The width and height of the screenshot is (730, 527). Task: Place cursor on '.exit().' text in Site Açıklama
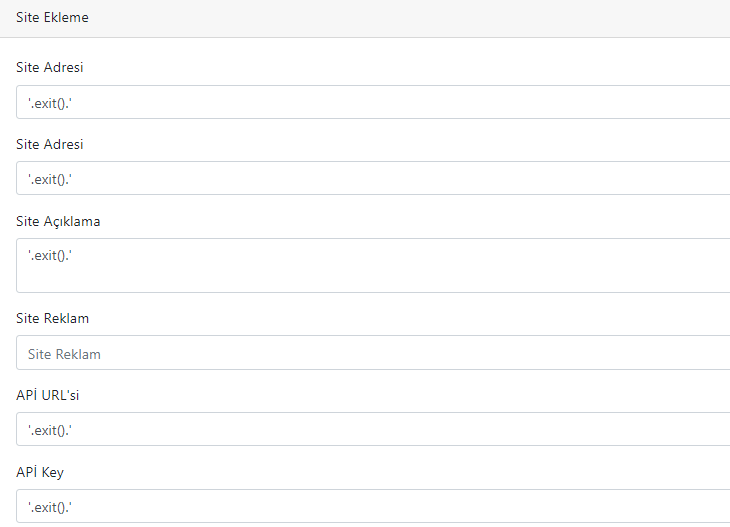tap(50, 255)
